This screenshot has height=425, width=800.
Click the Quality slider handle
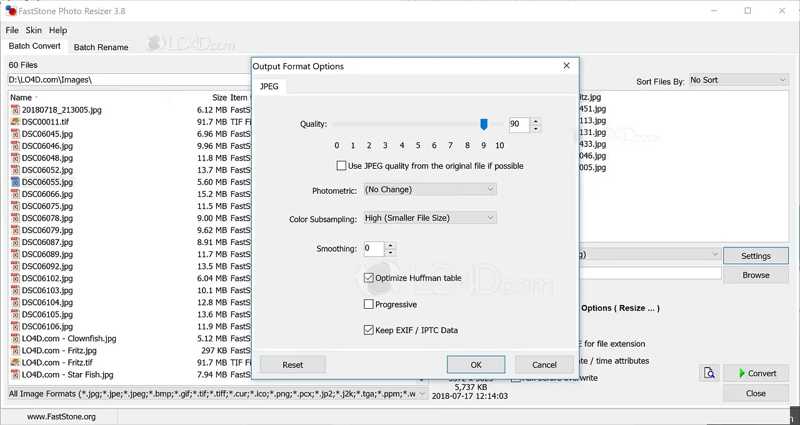coord(484,124)
